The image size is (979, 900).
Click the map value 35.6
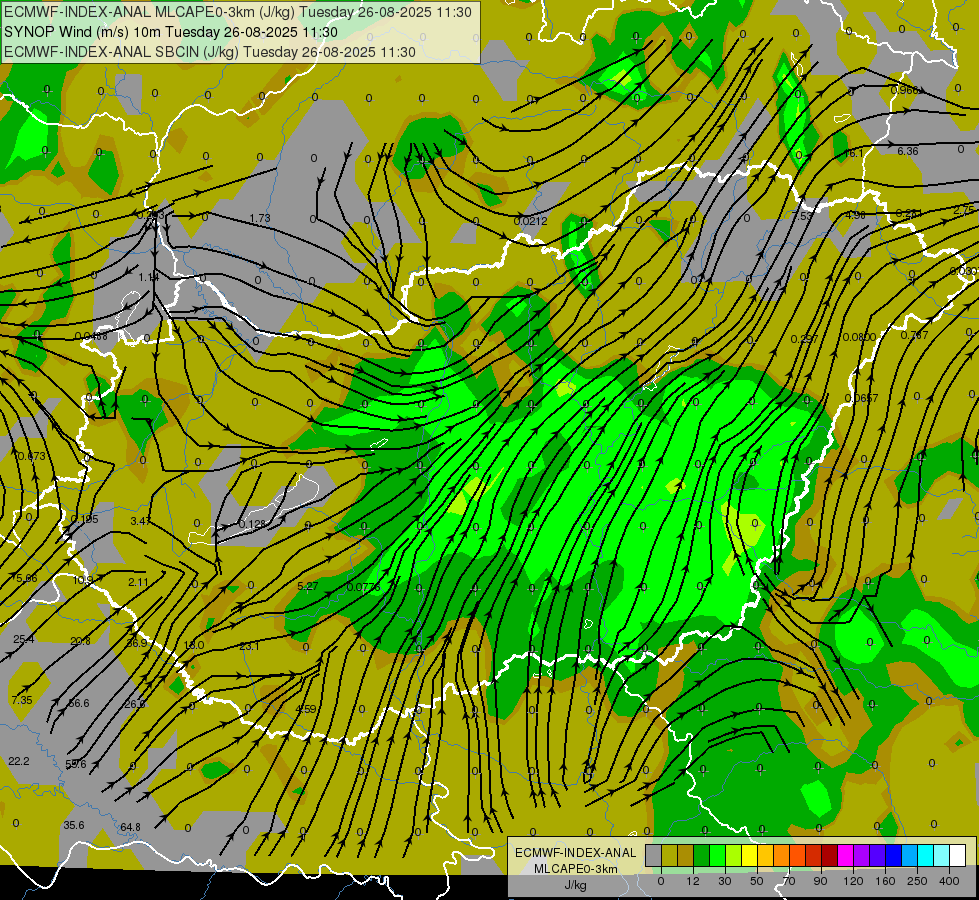(x=74, y=825)
